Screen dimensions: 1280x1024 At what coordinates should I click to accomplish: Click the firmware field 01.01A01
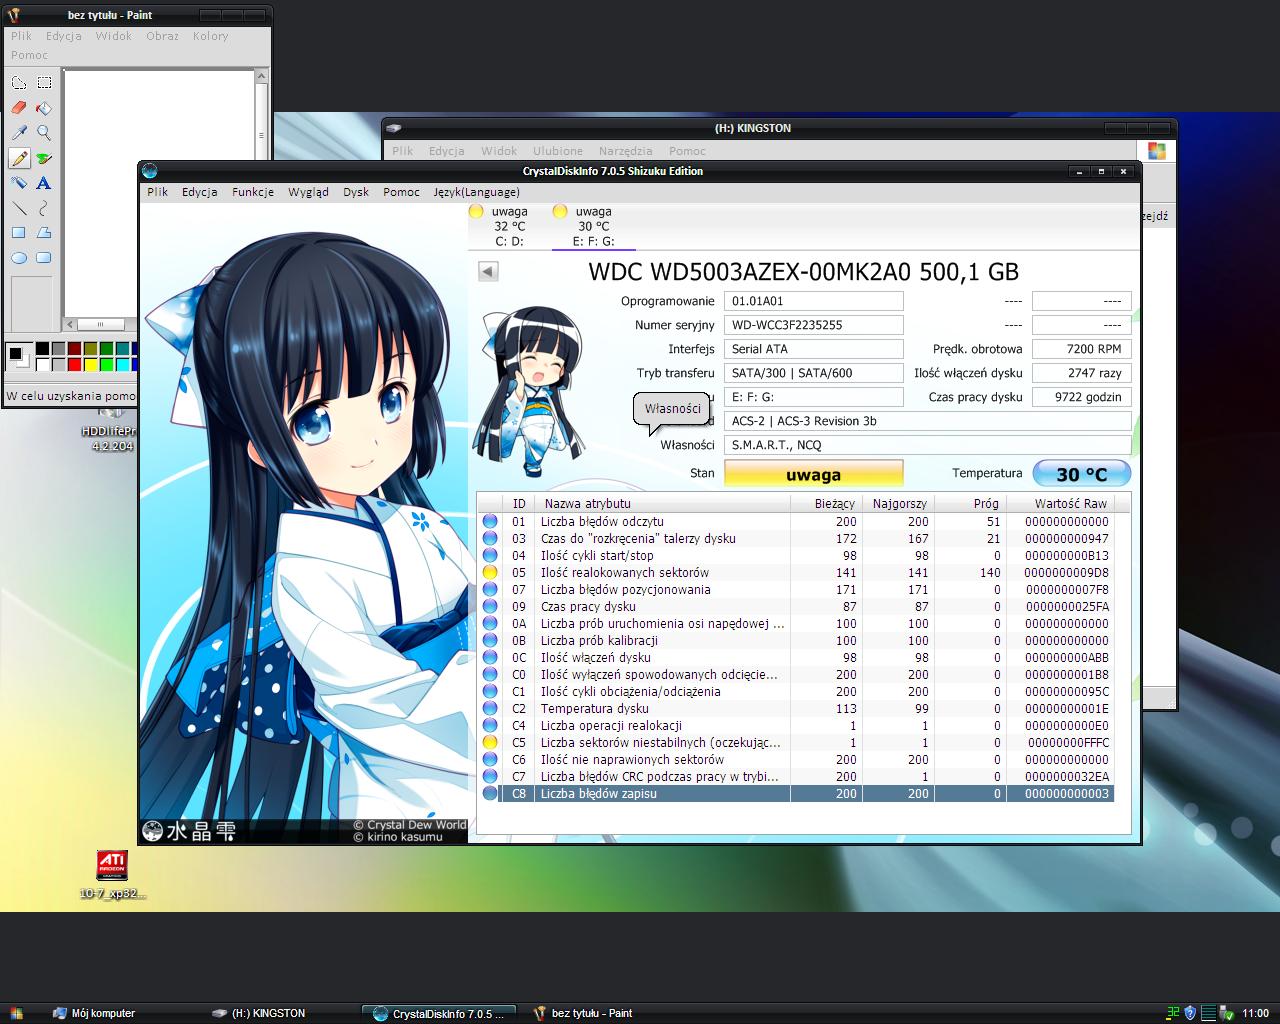click(x=813, y=301)
